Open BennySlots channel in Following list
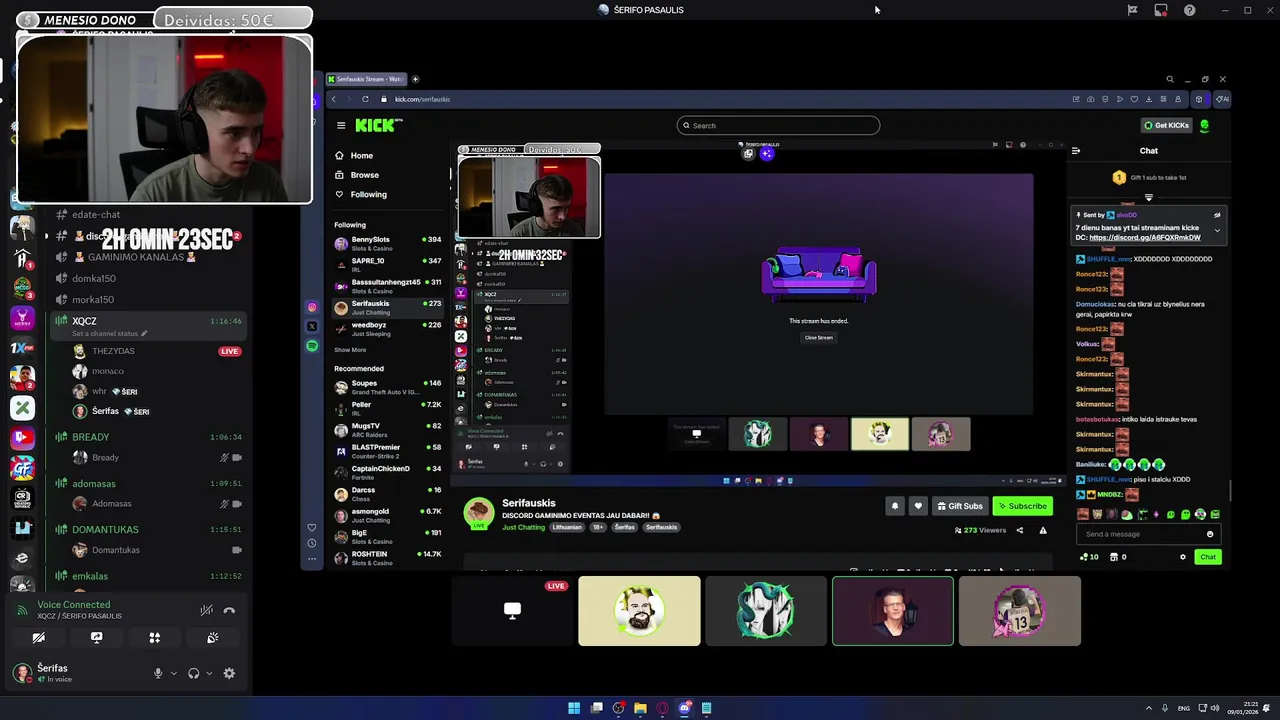1280x720 pixels. click(x=388, y=243)
